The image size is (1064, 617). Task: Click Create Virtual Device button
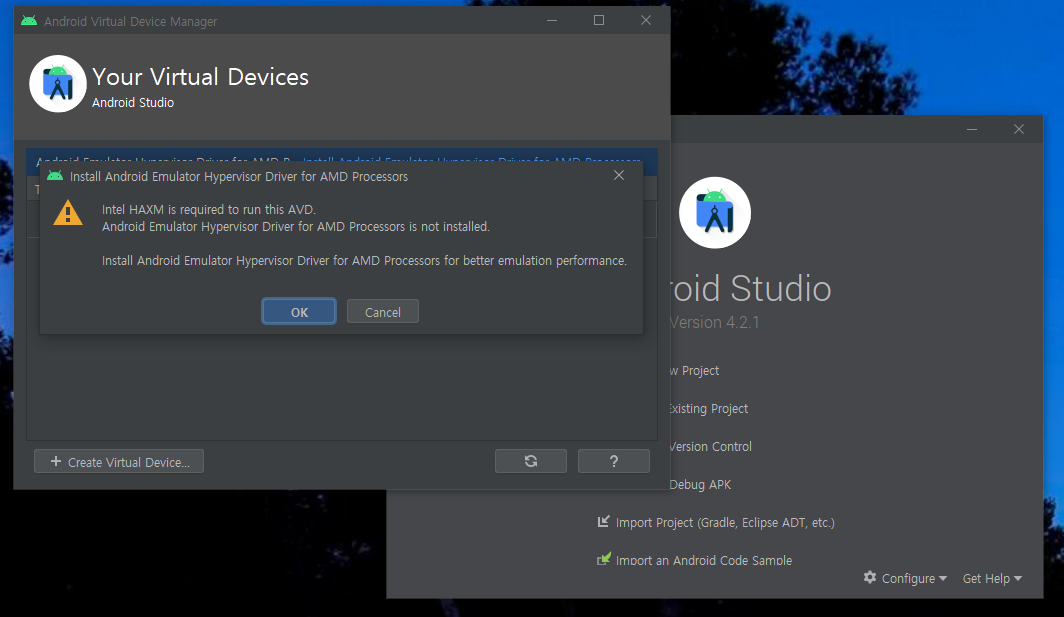pyautogui.click(x=119, y=462)
